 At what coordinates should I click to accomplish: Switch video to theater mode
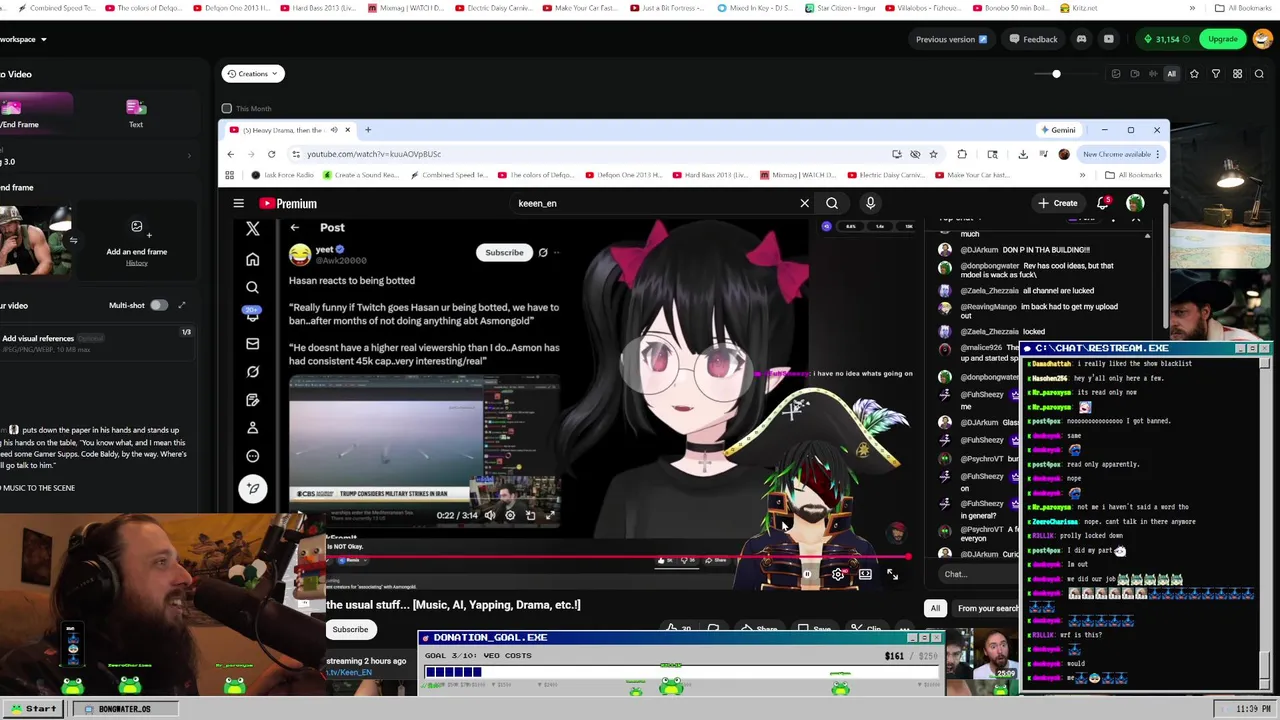coord(865,575)
